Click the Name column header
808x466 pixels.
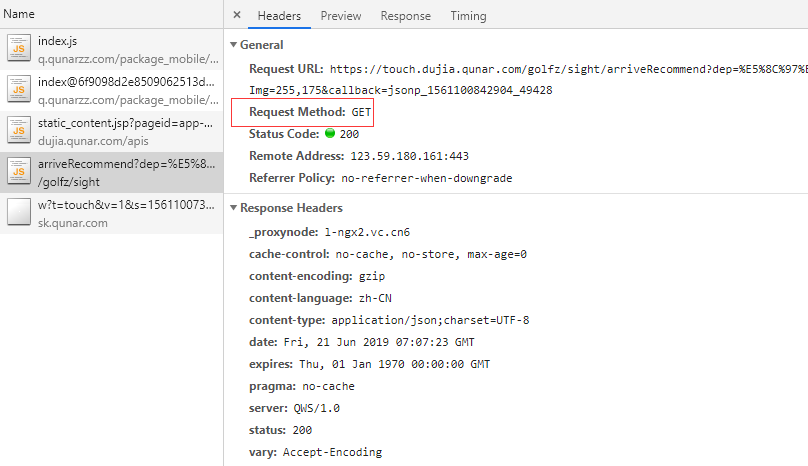19,15
